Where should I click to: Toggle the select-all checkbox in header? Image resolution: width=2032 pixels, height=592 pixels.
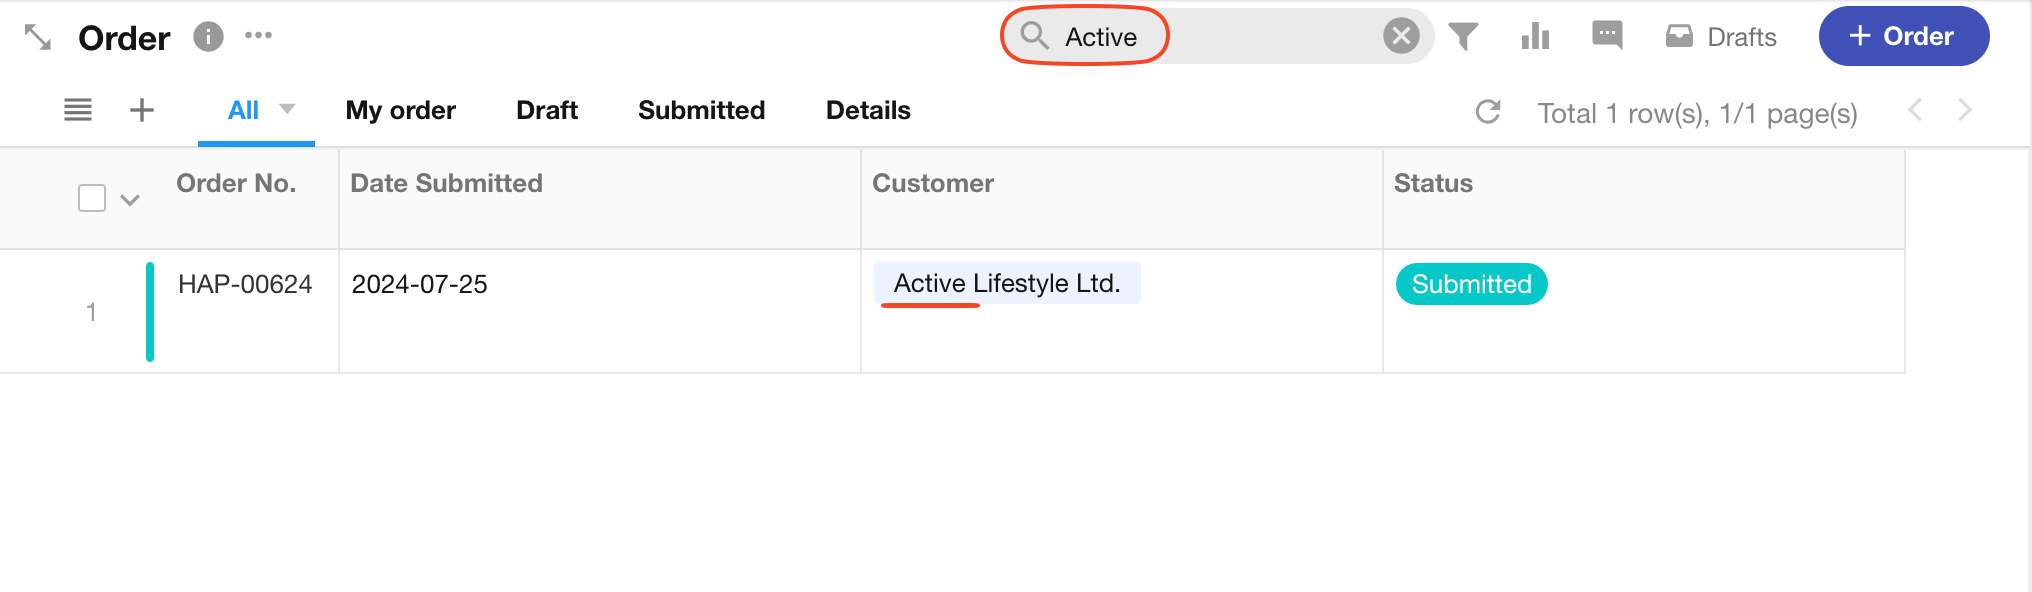pyautogui.click(x=92, y=198)
